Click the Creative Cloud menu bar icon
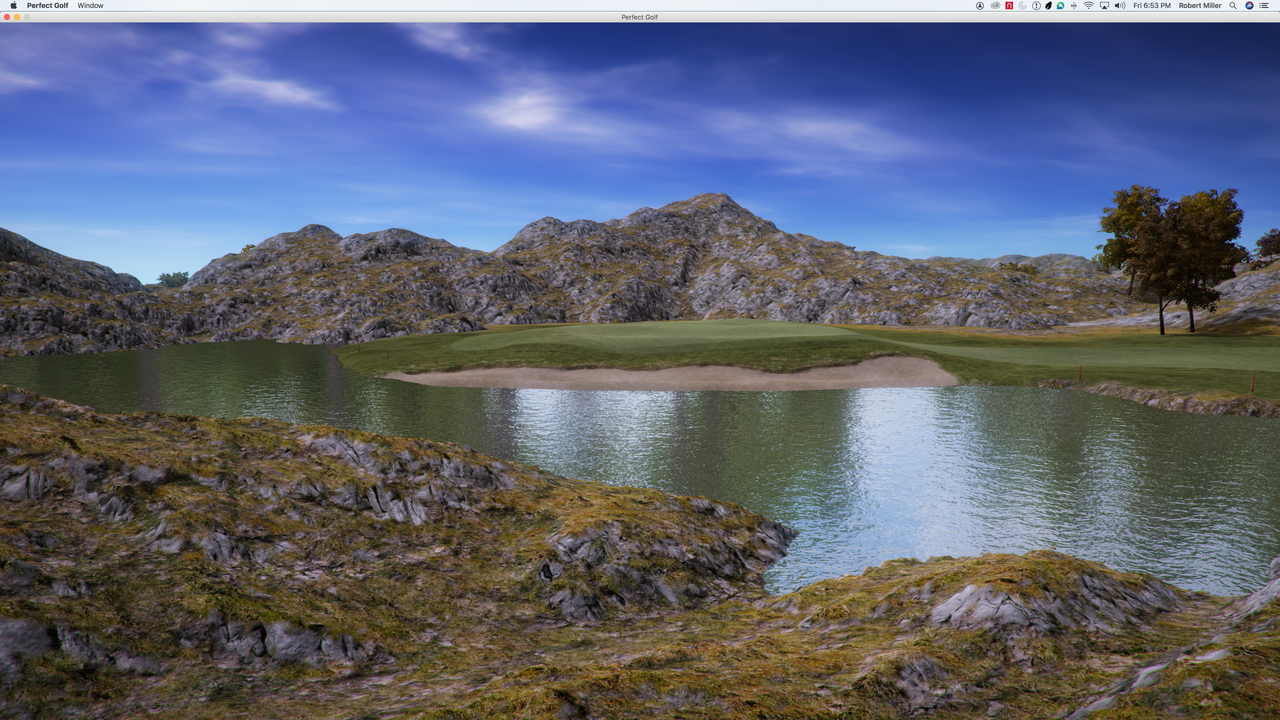1280x720 pixels. point(994,5)
